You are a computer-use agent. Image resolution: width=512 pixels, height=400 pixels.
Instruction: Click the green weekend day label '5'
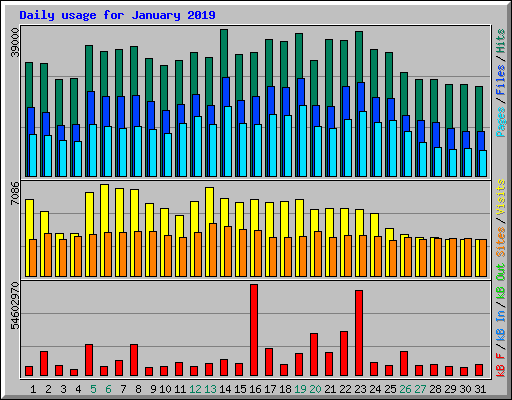(x=93, y=389)
